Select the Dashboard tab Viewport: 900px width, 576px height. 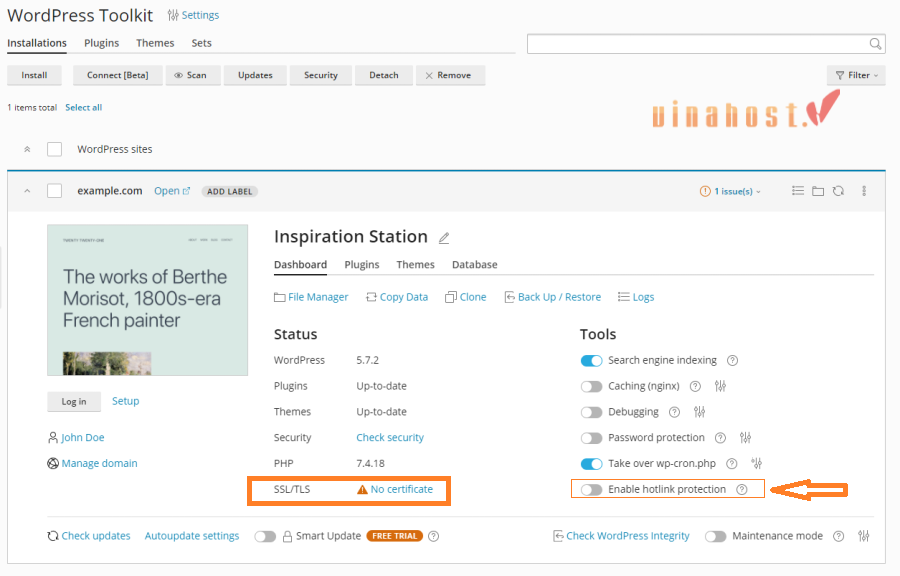pos(300,264)
